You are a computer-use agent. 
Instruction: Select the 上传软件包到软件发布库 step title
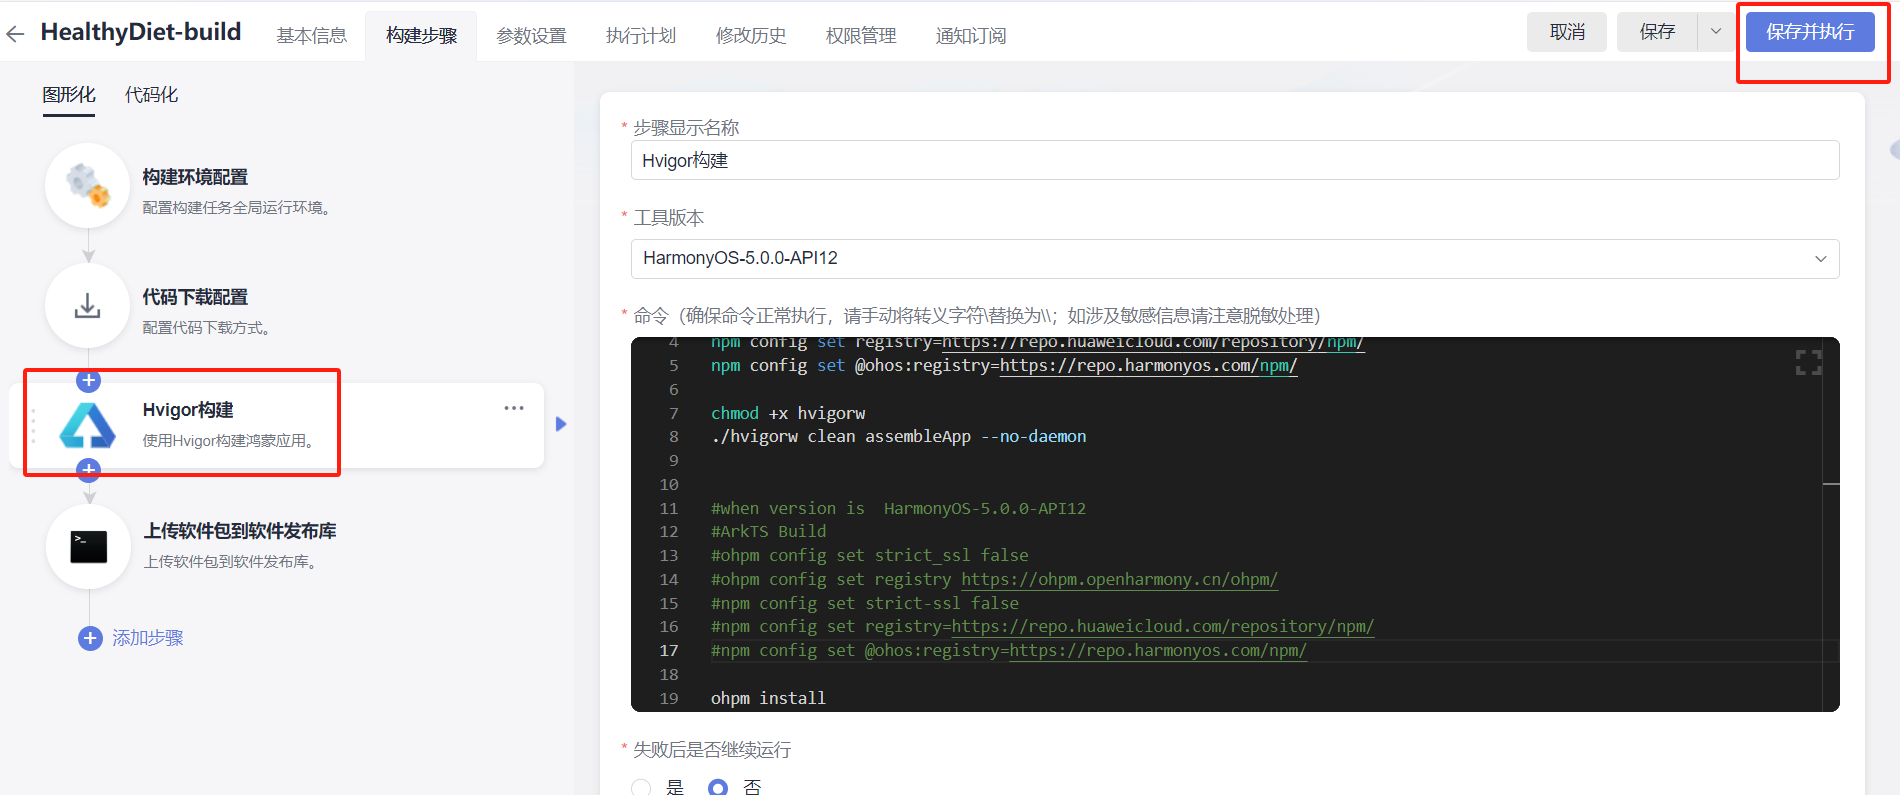coord(240,531)
